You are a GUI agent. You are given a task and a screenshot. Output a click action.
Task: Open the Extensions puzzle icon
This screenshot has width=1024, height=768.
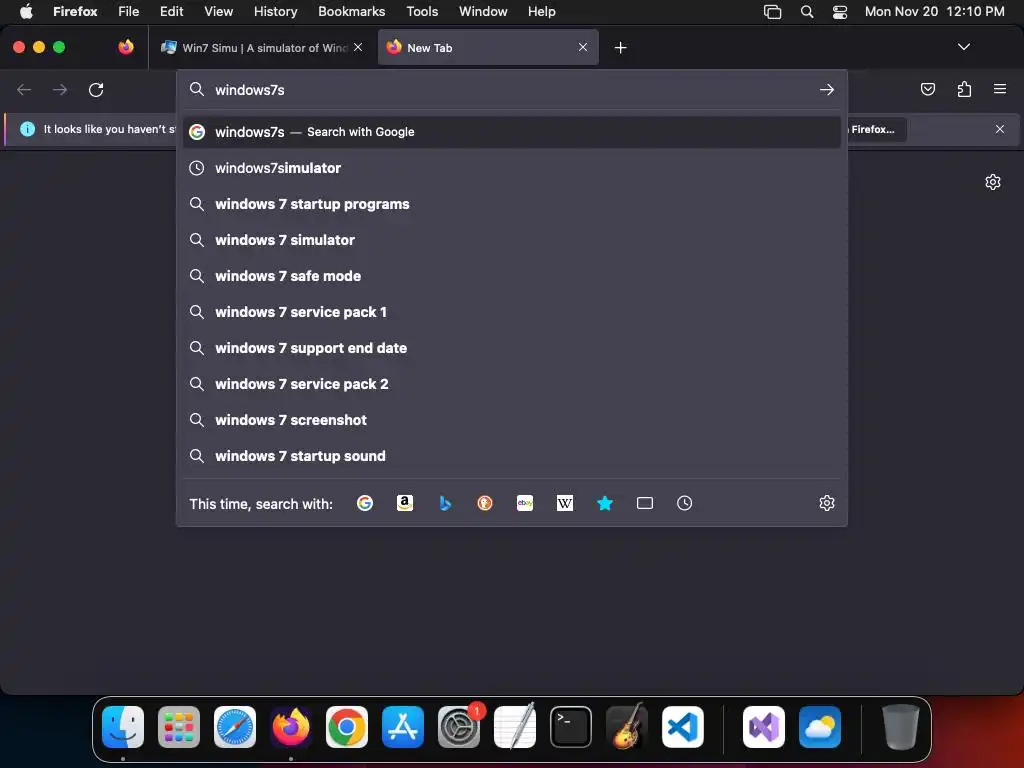point(964,89)
